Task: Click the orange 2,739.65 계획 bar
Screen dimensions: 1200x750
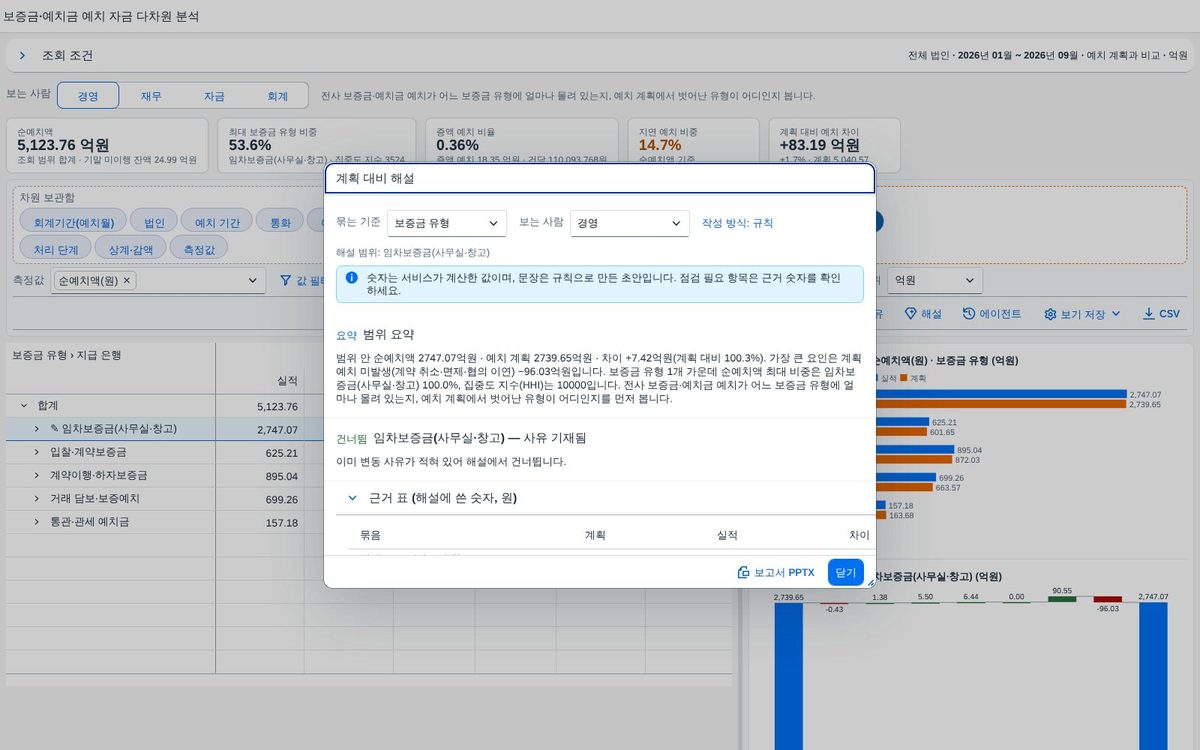Action: (x=1000, y=405)
